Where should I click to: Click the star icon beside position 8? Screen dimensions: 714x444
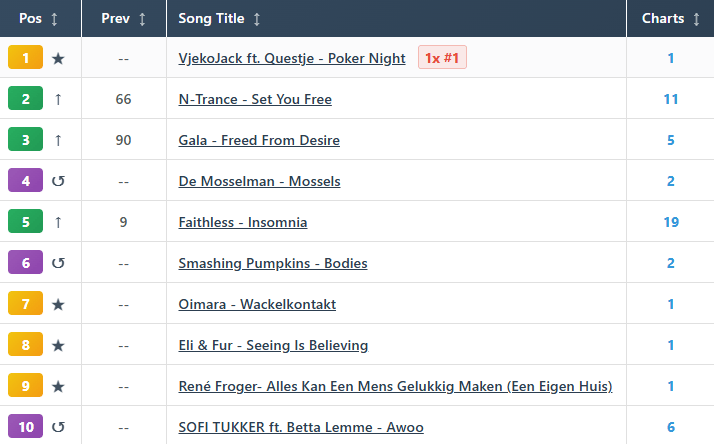58,345
